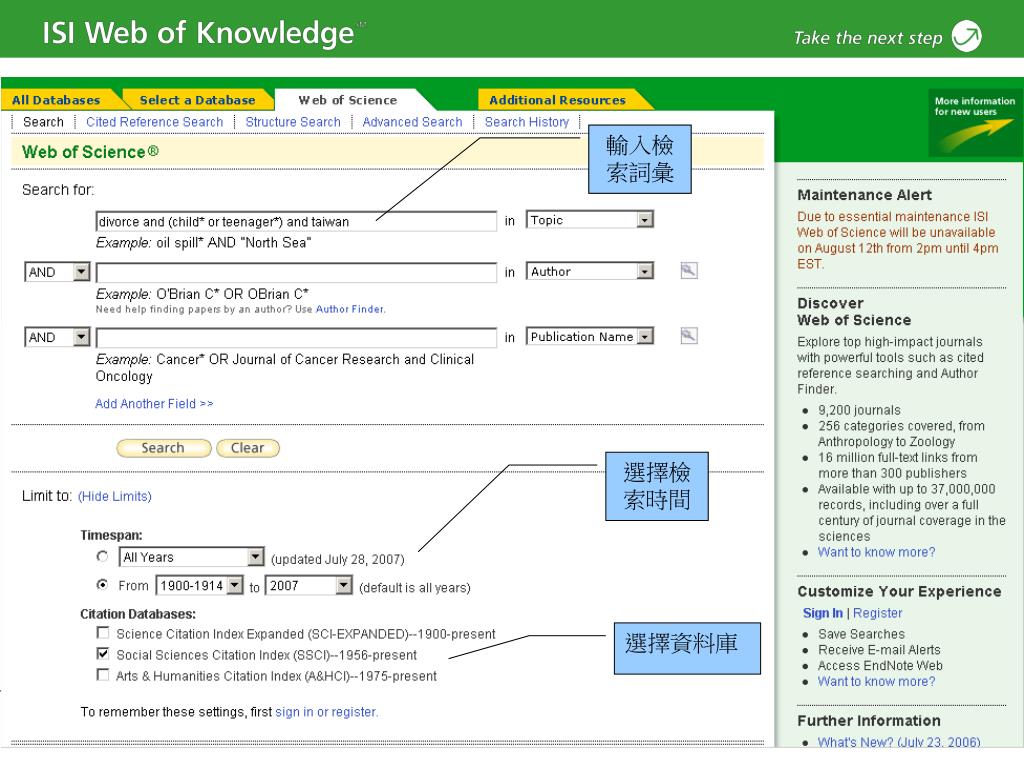Image resolution: width=1024 pixels, height=768 pixels.
Task: Click the Hide Limits link
Action: [x=115, y=496]
